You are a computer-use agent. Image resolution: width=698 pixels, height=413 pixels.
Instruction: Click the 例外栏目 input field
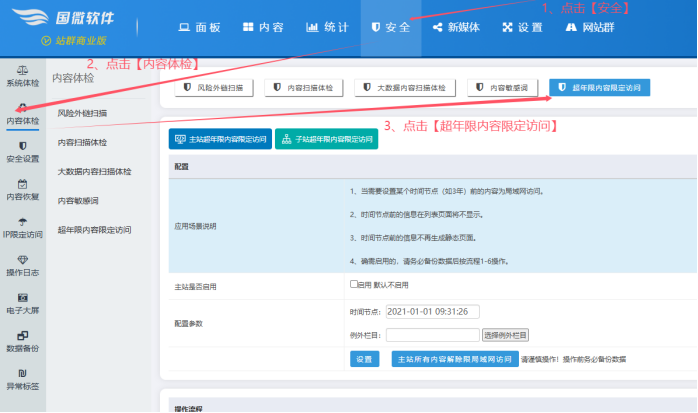click(x=432, y=334)
